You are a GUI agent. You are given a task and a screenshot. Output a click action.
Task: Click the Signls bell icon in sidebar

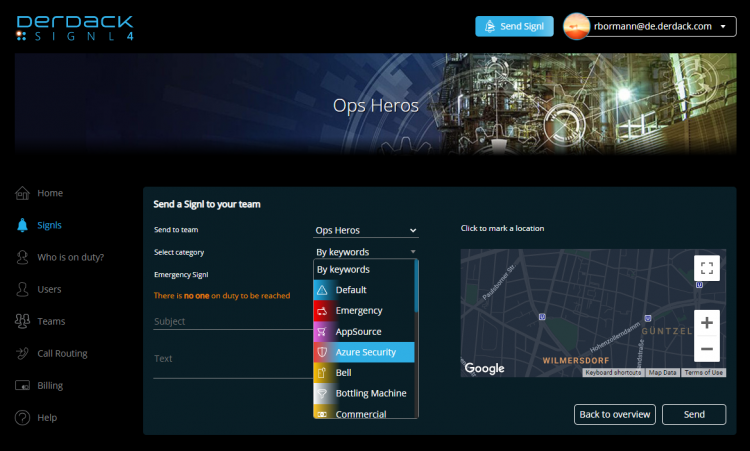click(x=22, y=225)
